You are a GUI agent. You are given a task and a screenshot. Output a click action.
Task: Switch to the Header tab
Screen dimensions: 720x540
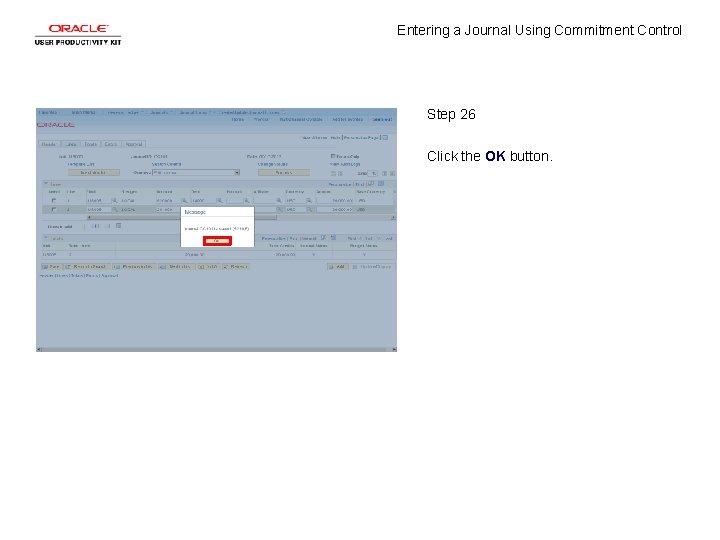(x=49, y=144)
